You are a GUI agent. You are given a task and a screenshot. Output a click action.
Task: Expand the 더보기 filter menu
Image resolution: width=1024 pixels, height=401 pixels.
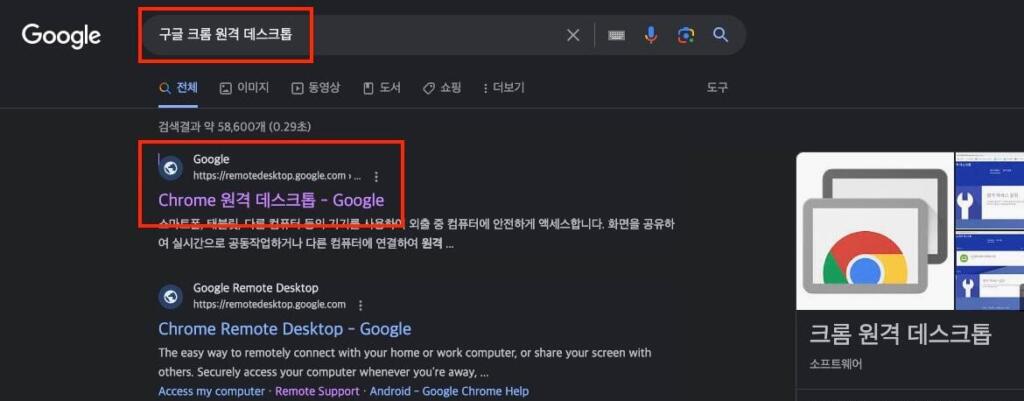(503, 88)
